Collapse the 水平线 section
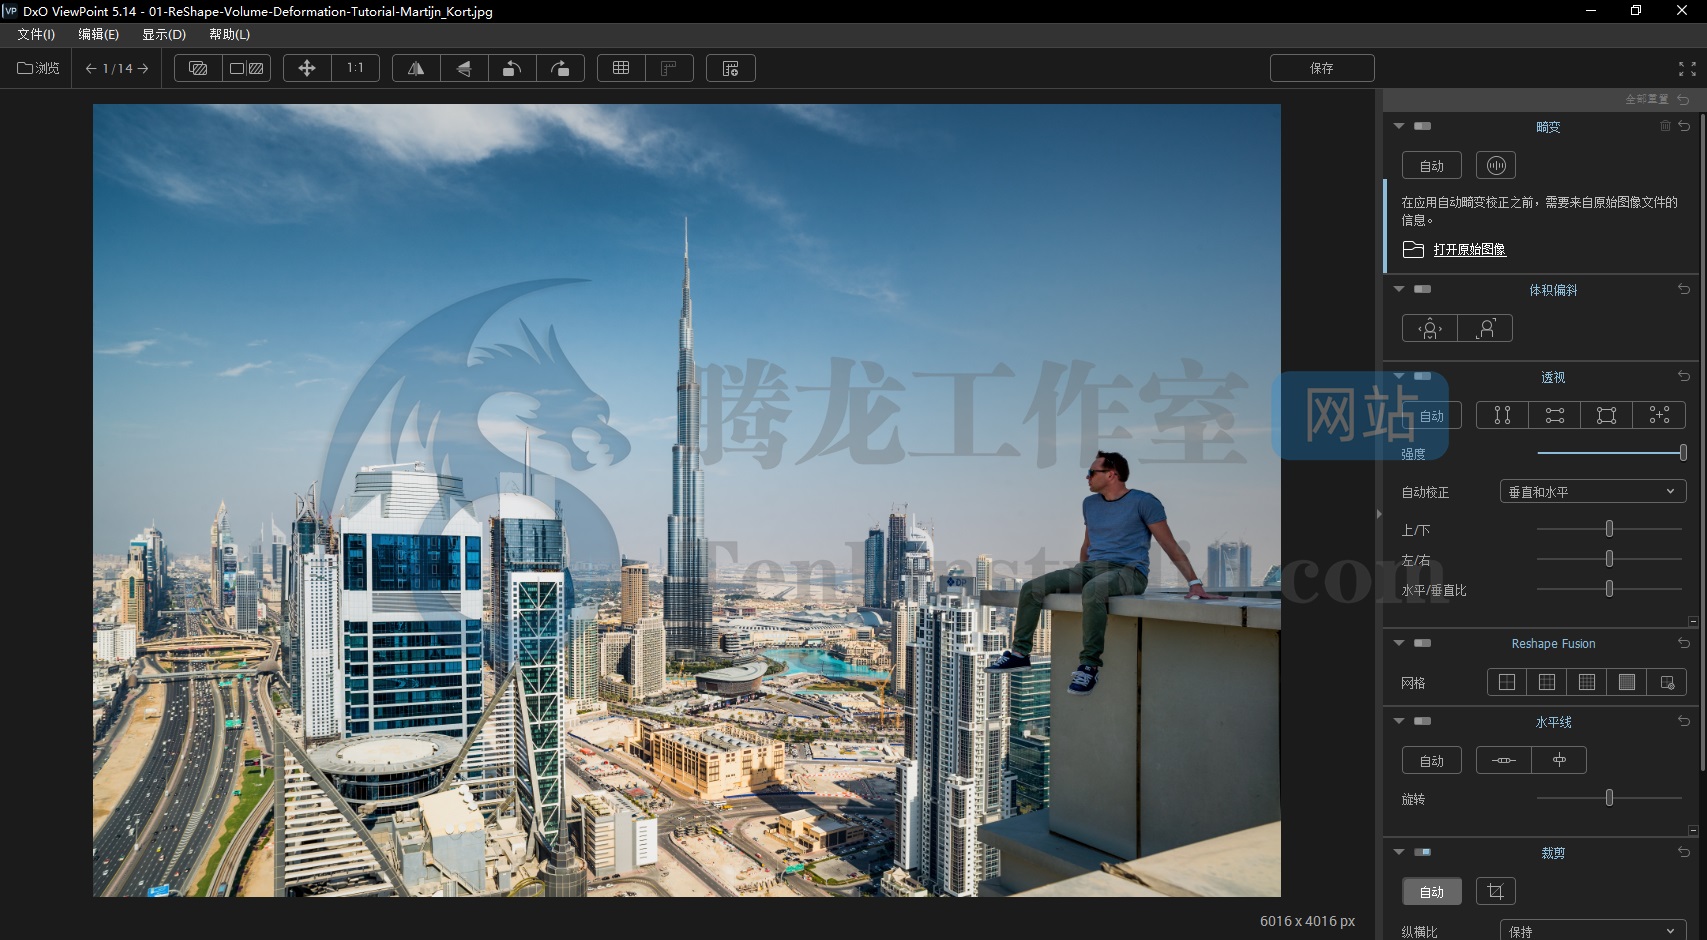Image resolution: width=1707 pixels, height=940 pixels. point(1399,721)
